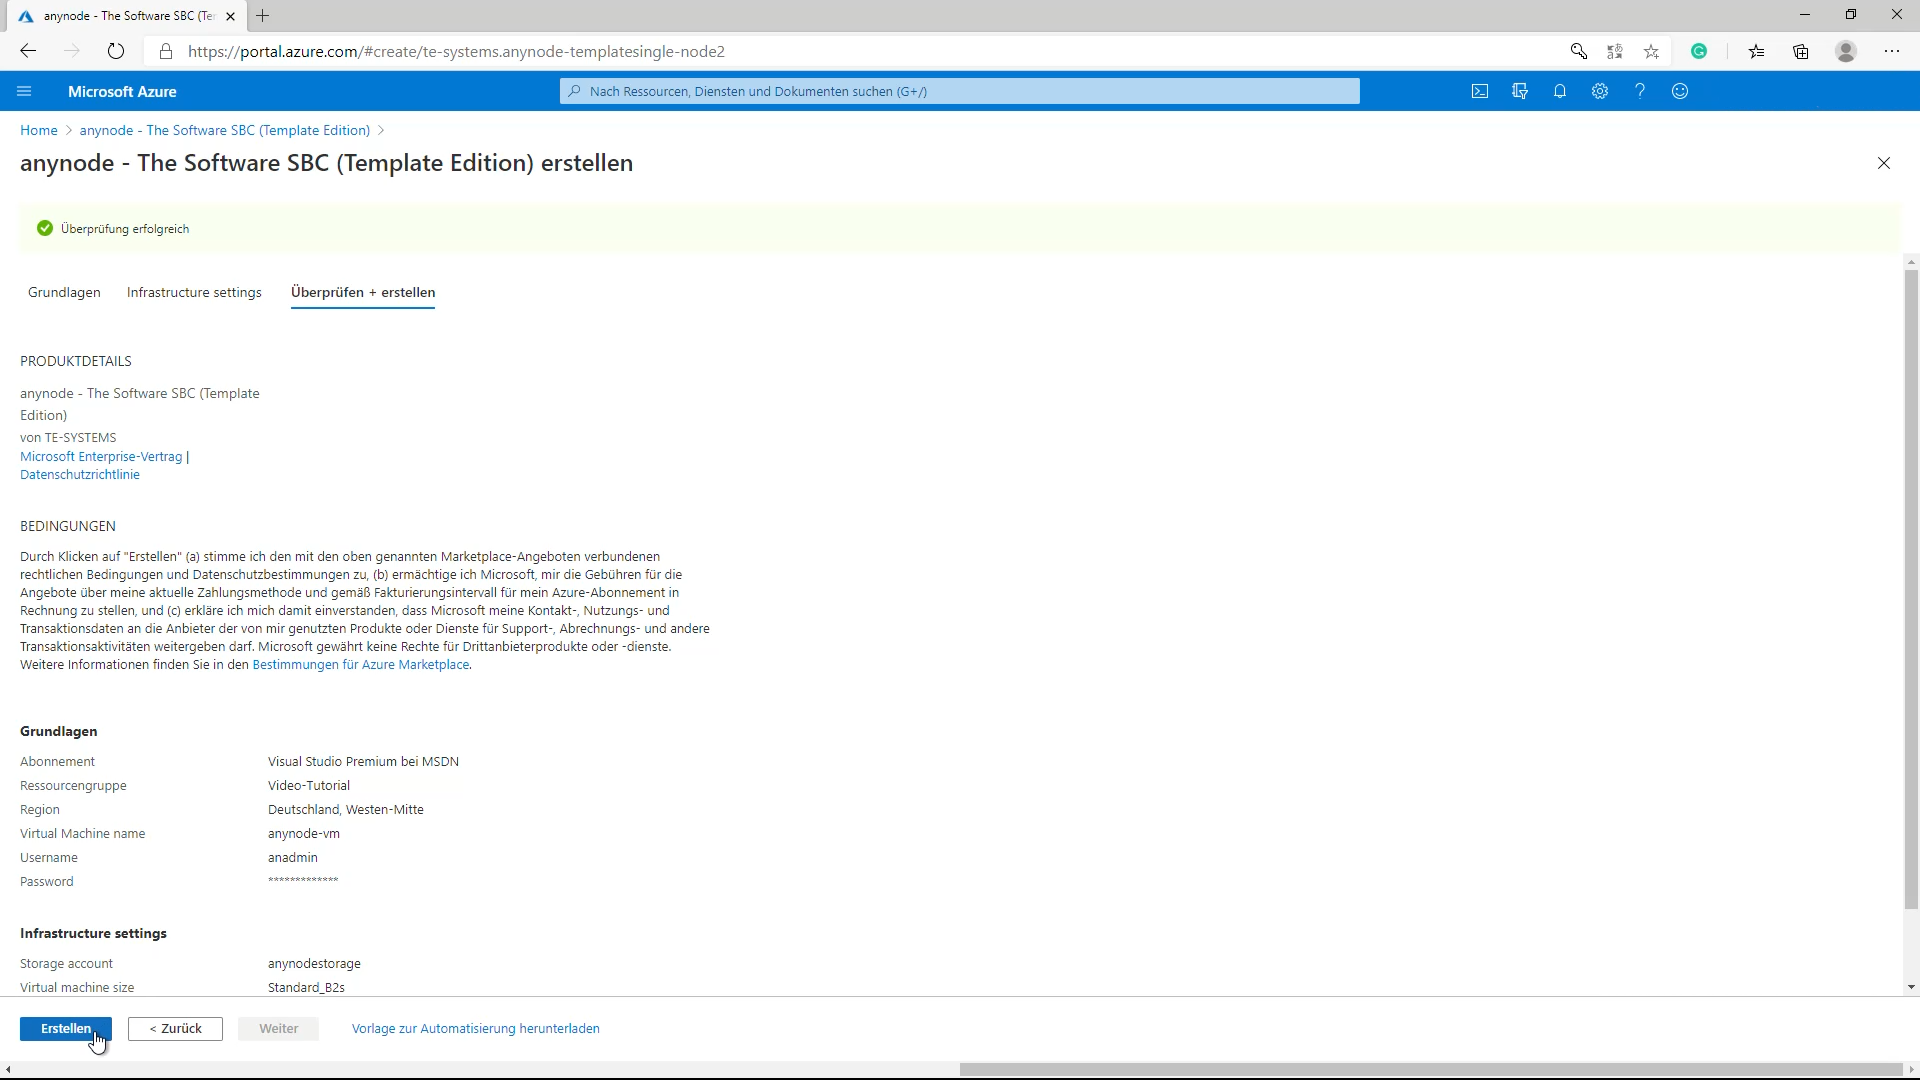Focus the Azure resource search box

point(960,91)
